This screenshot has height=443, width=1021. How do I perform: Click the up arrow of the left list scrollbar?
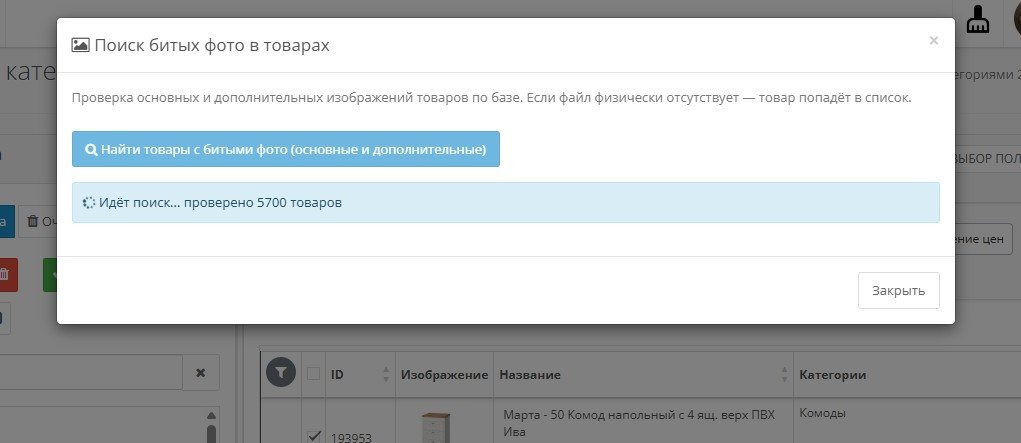[210, 415]
